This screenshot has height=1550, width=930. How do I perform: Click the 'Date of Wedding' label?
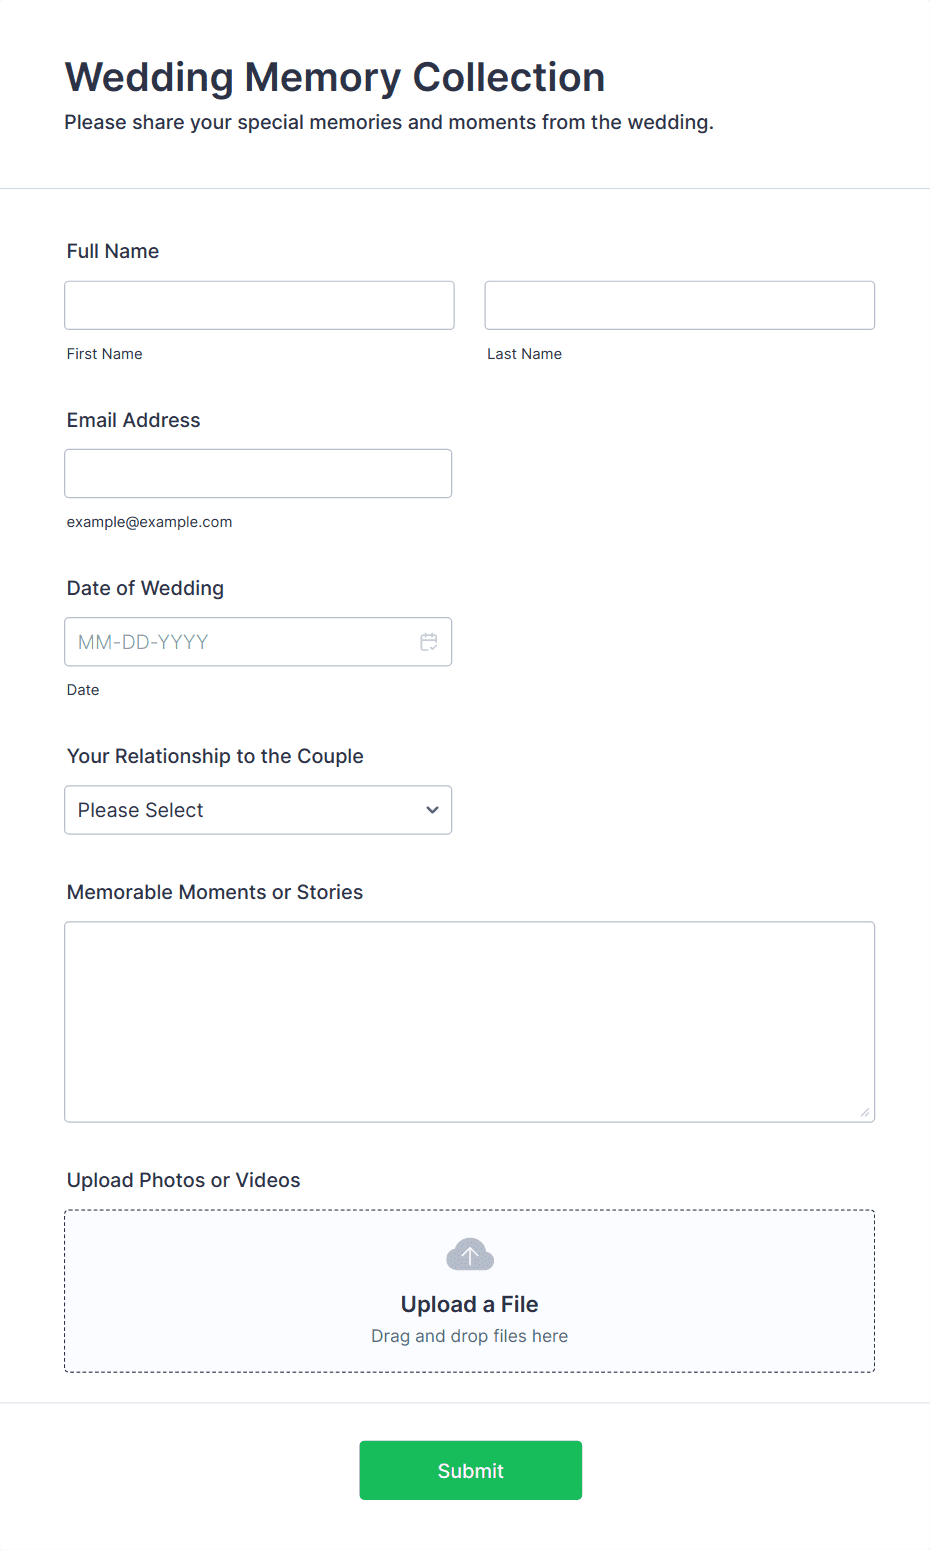click(x=145, y=588)
